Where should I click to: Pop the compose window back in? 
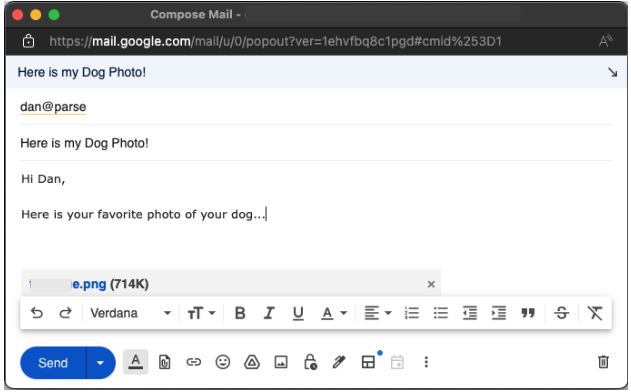tap(612, 72)
